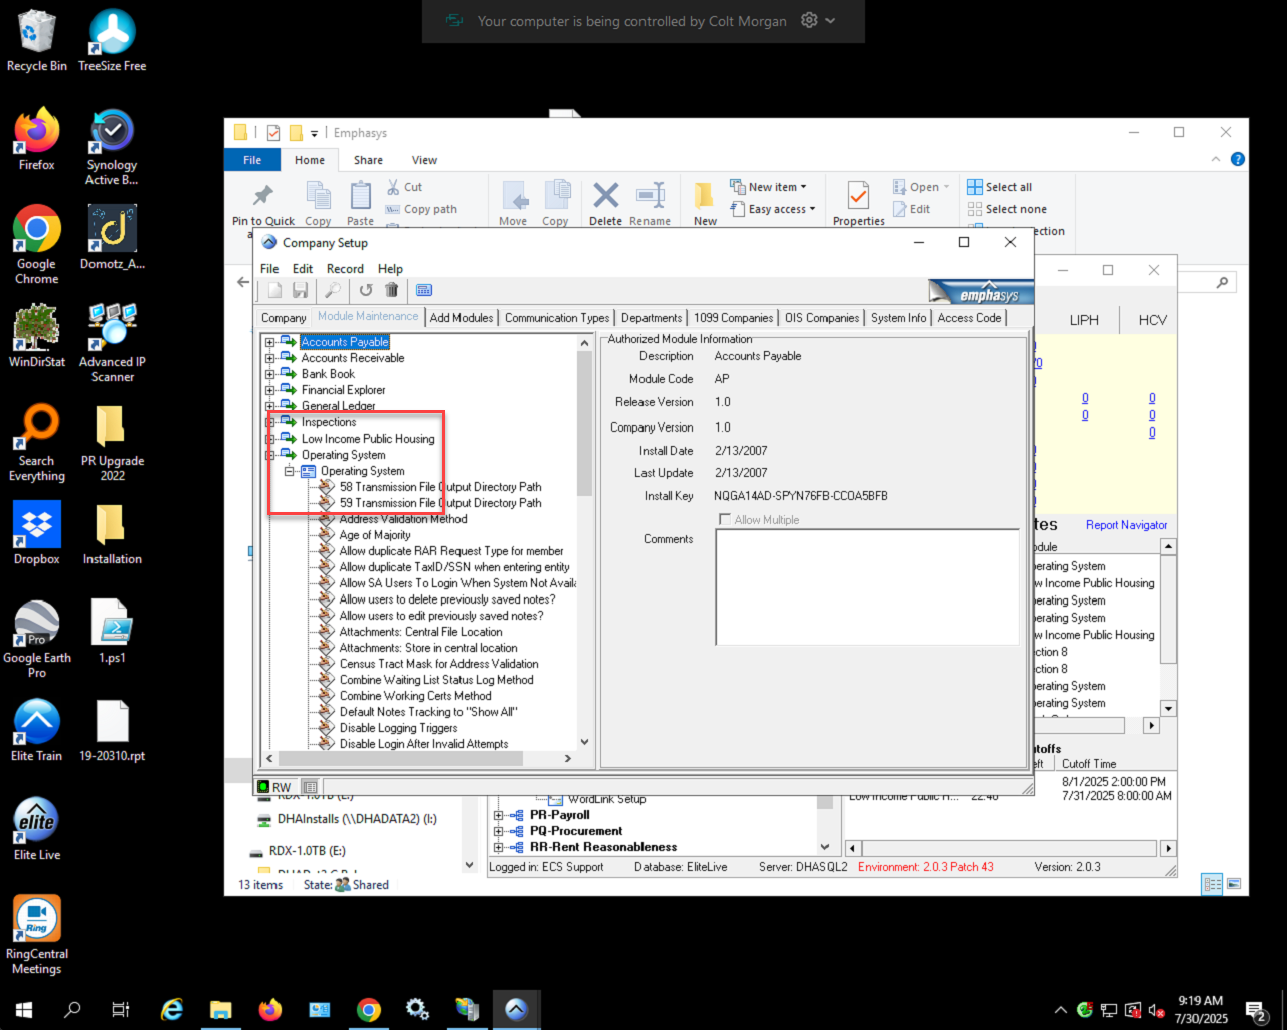Click Copy path in the Explorer ribbon
The width and height of the screenshot is (1287, 1030).
pos(421,209)
